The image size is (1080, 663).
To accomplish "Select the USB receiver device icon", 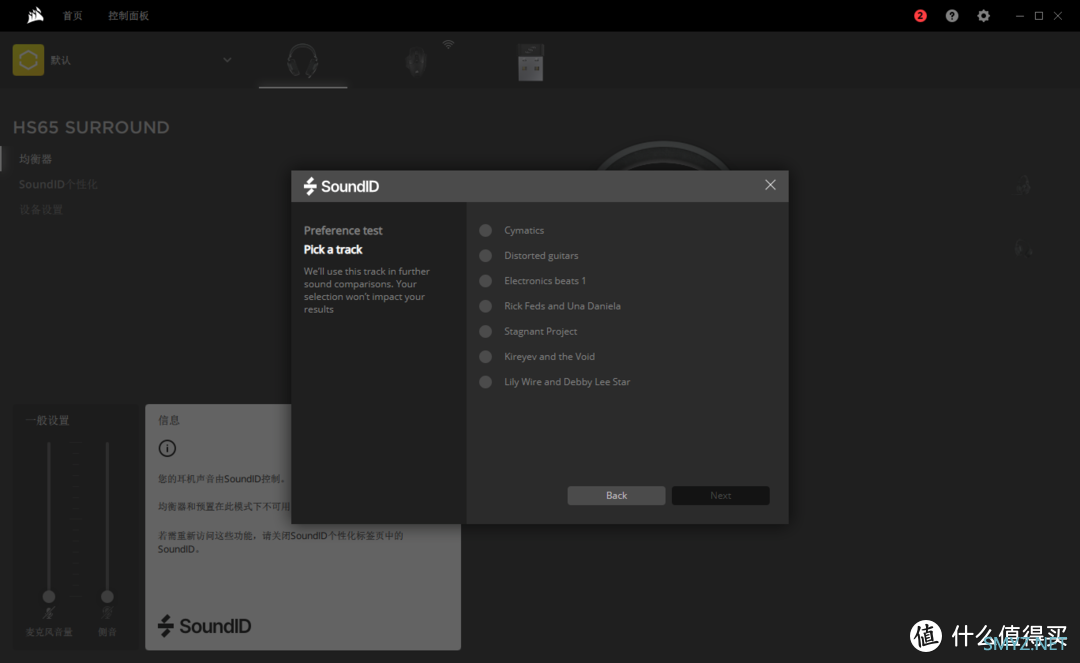I will (x=530, y=63).
